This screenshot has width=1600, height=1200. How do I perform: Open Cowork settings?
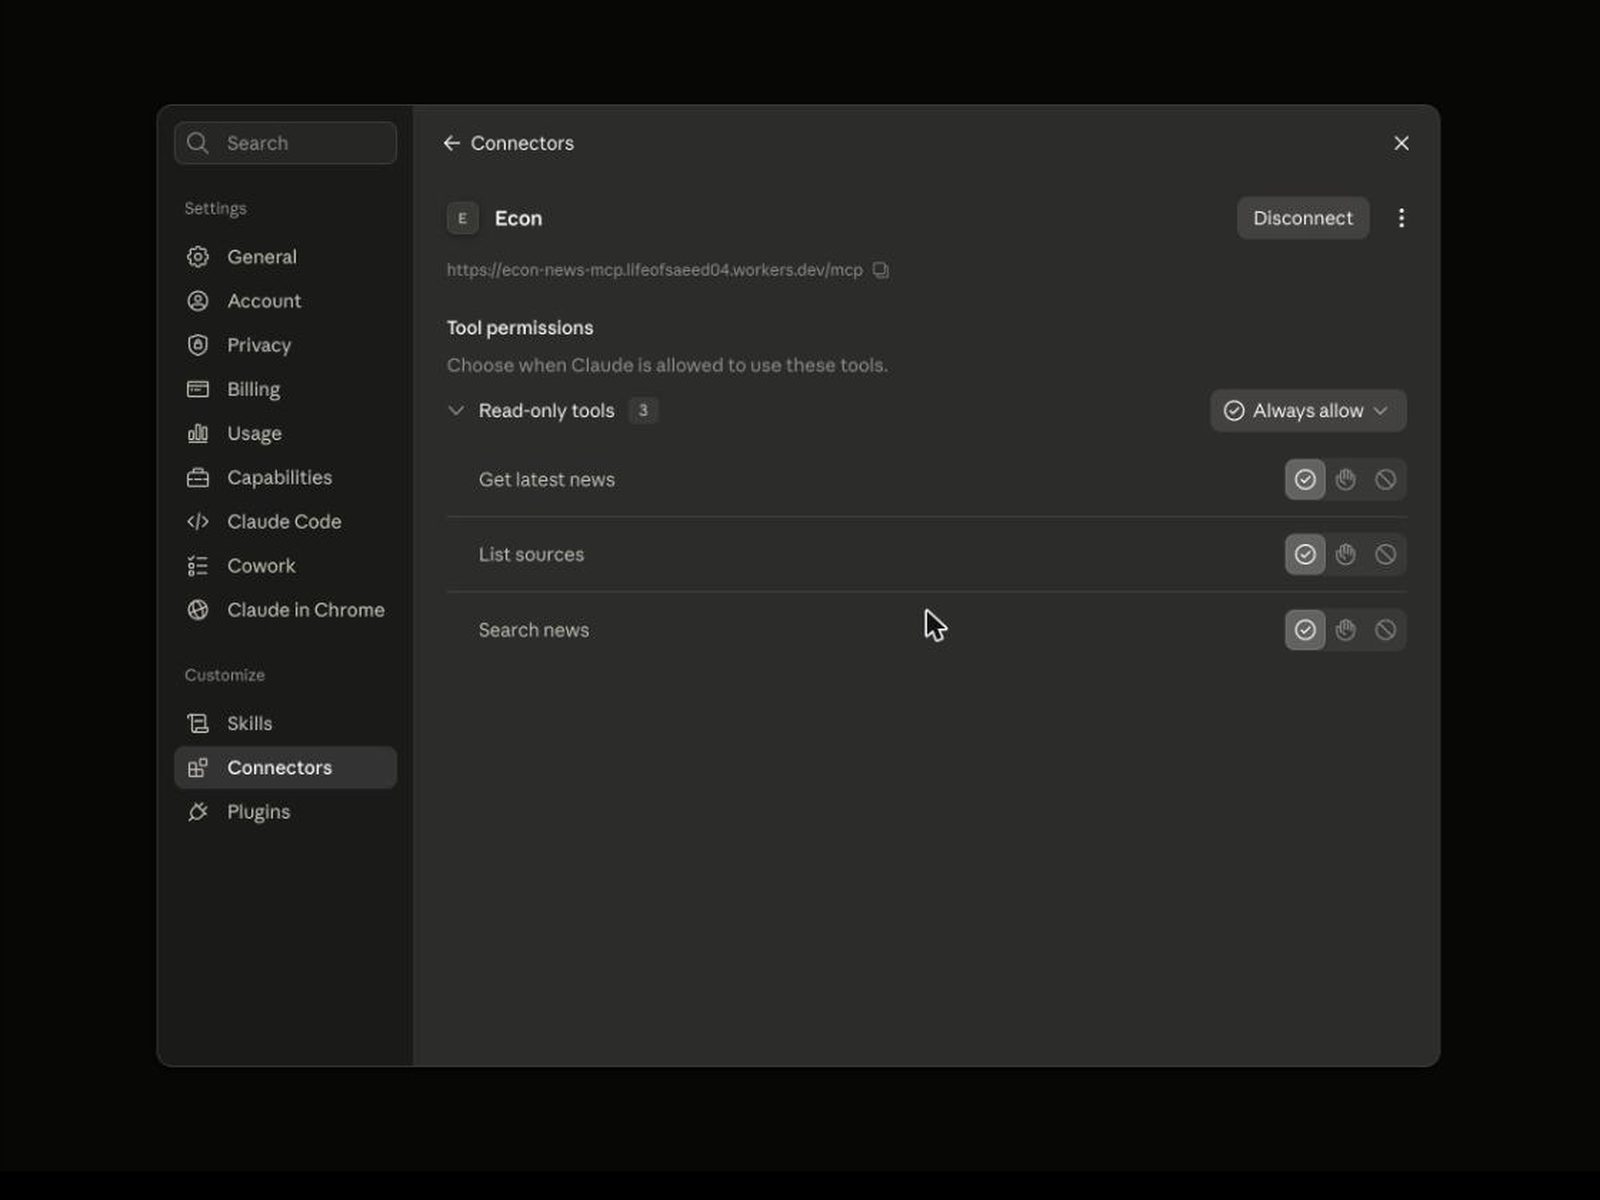(285, 566)
